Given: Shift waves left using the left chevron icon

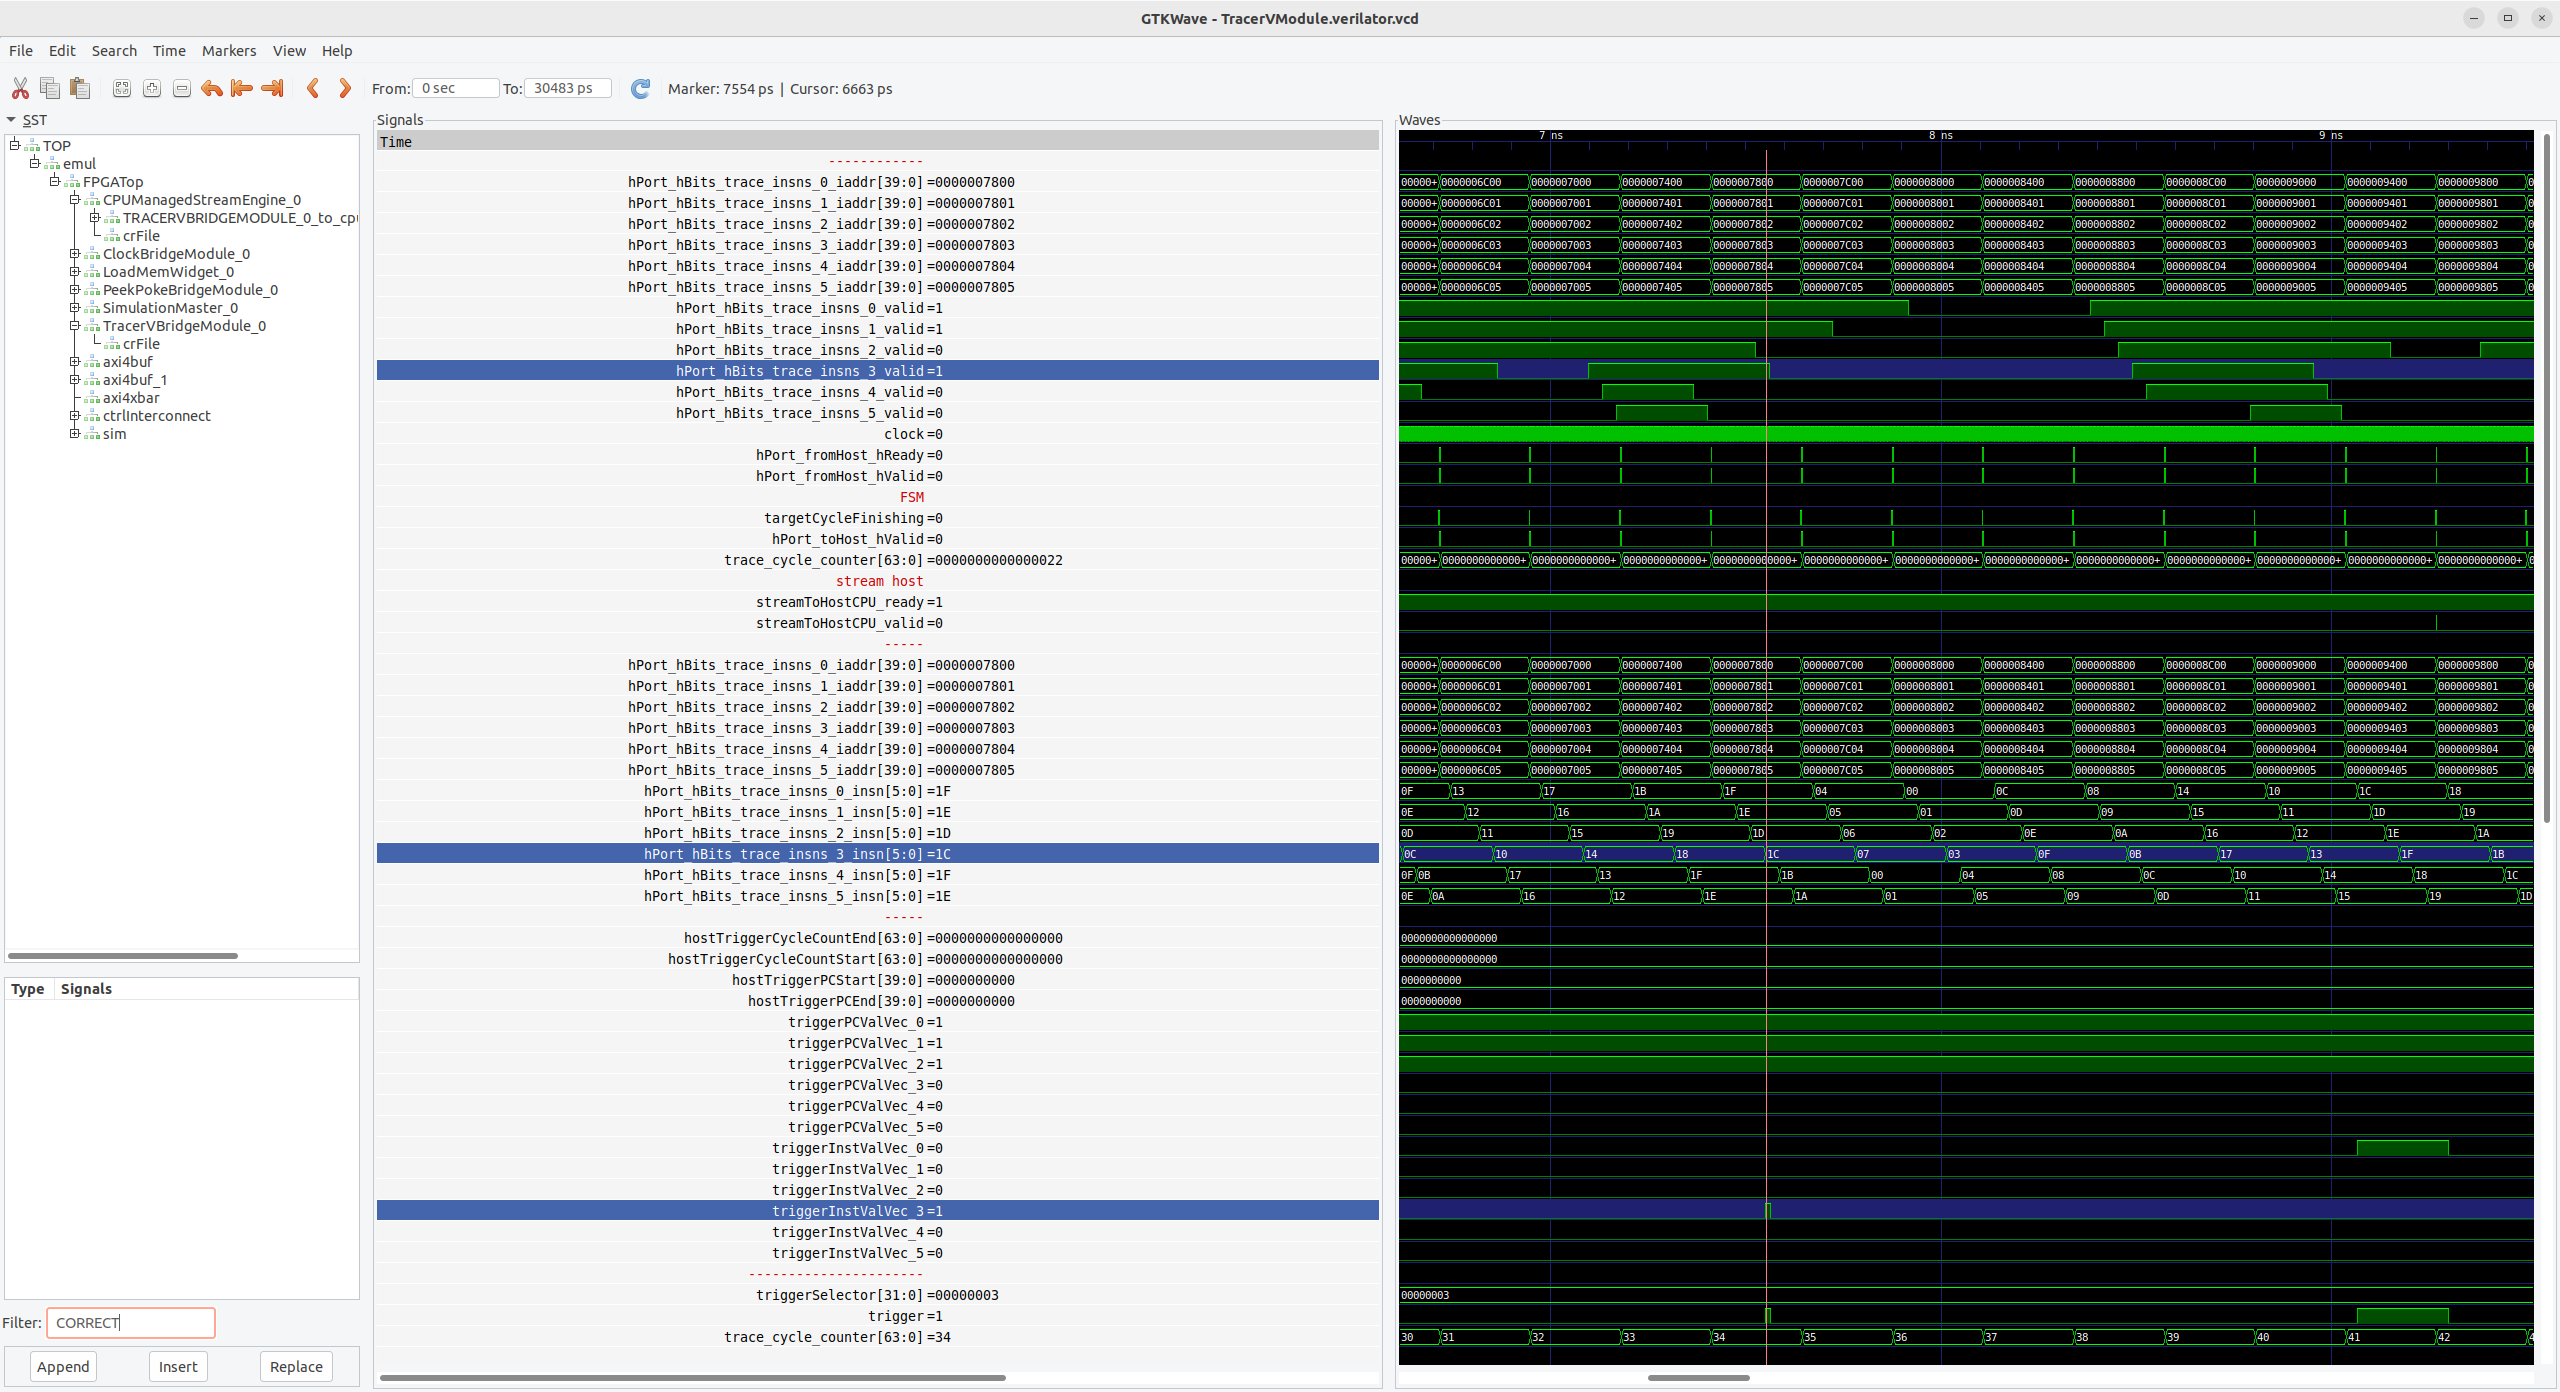Looking at the screenshot, I should click(313, 88).
